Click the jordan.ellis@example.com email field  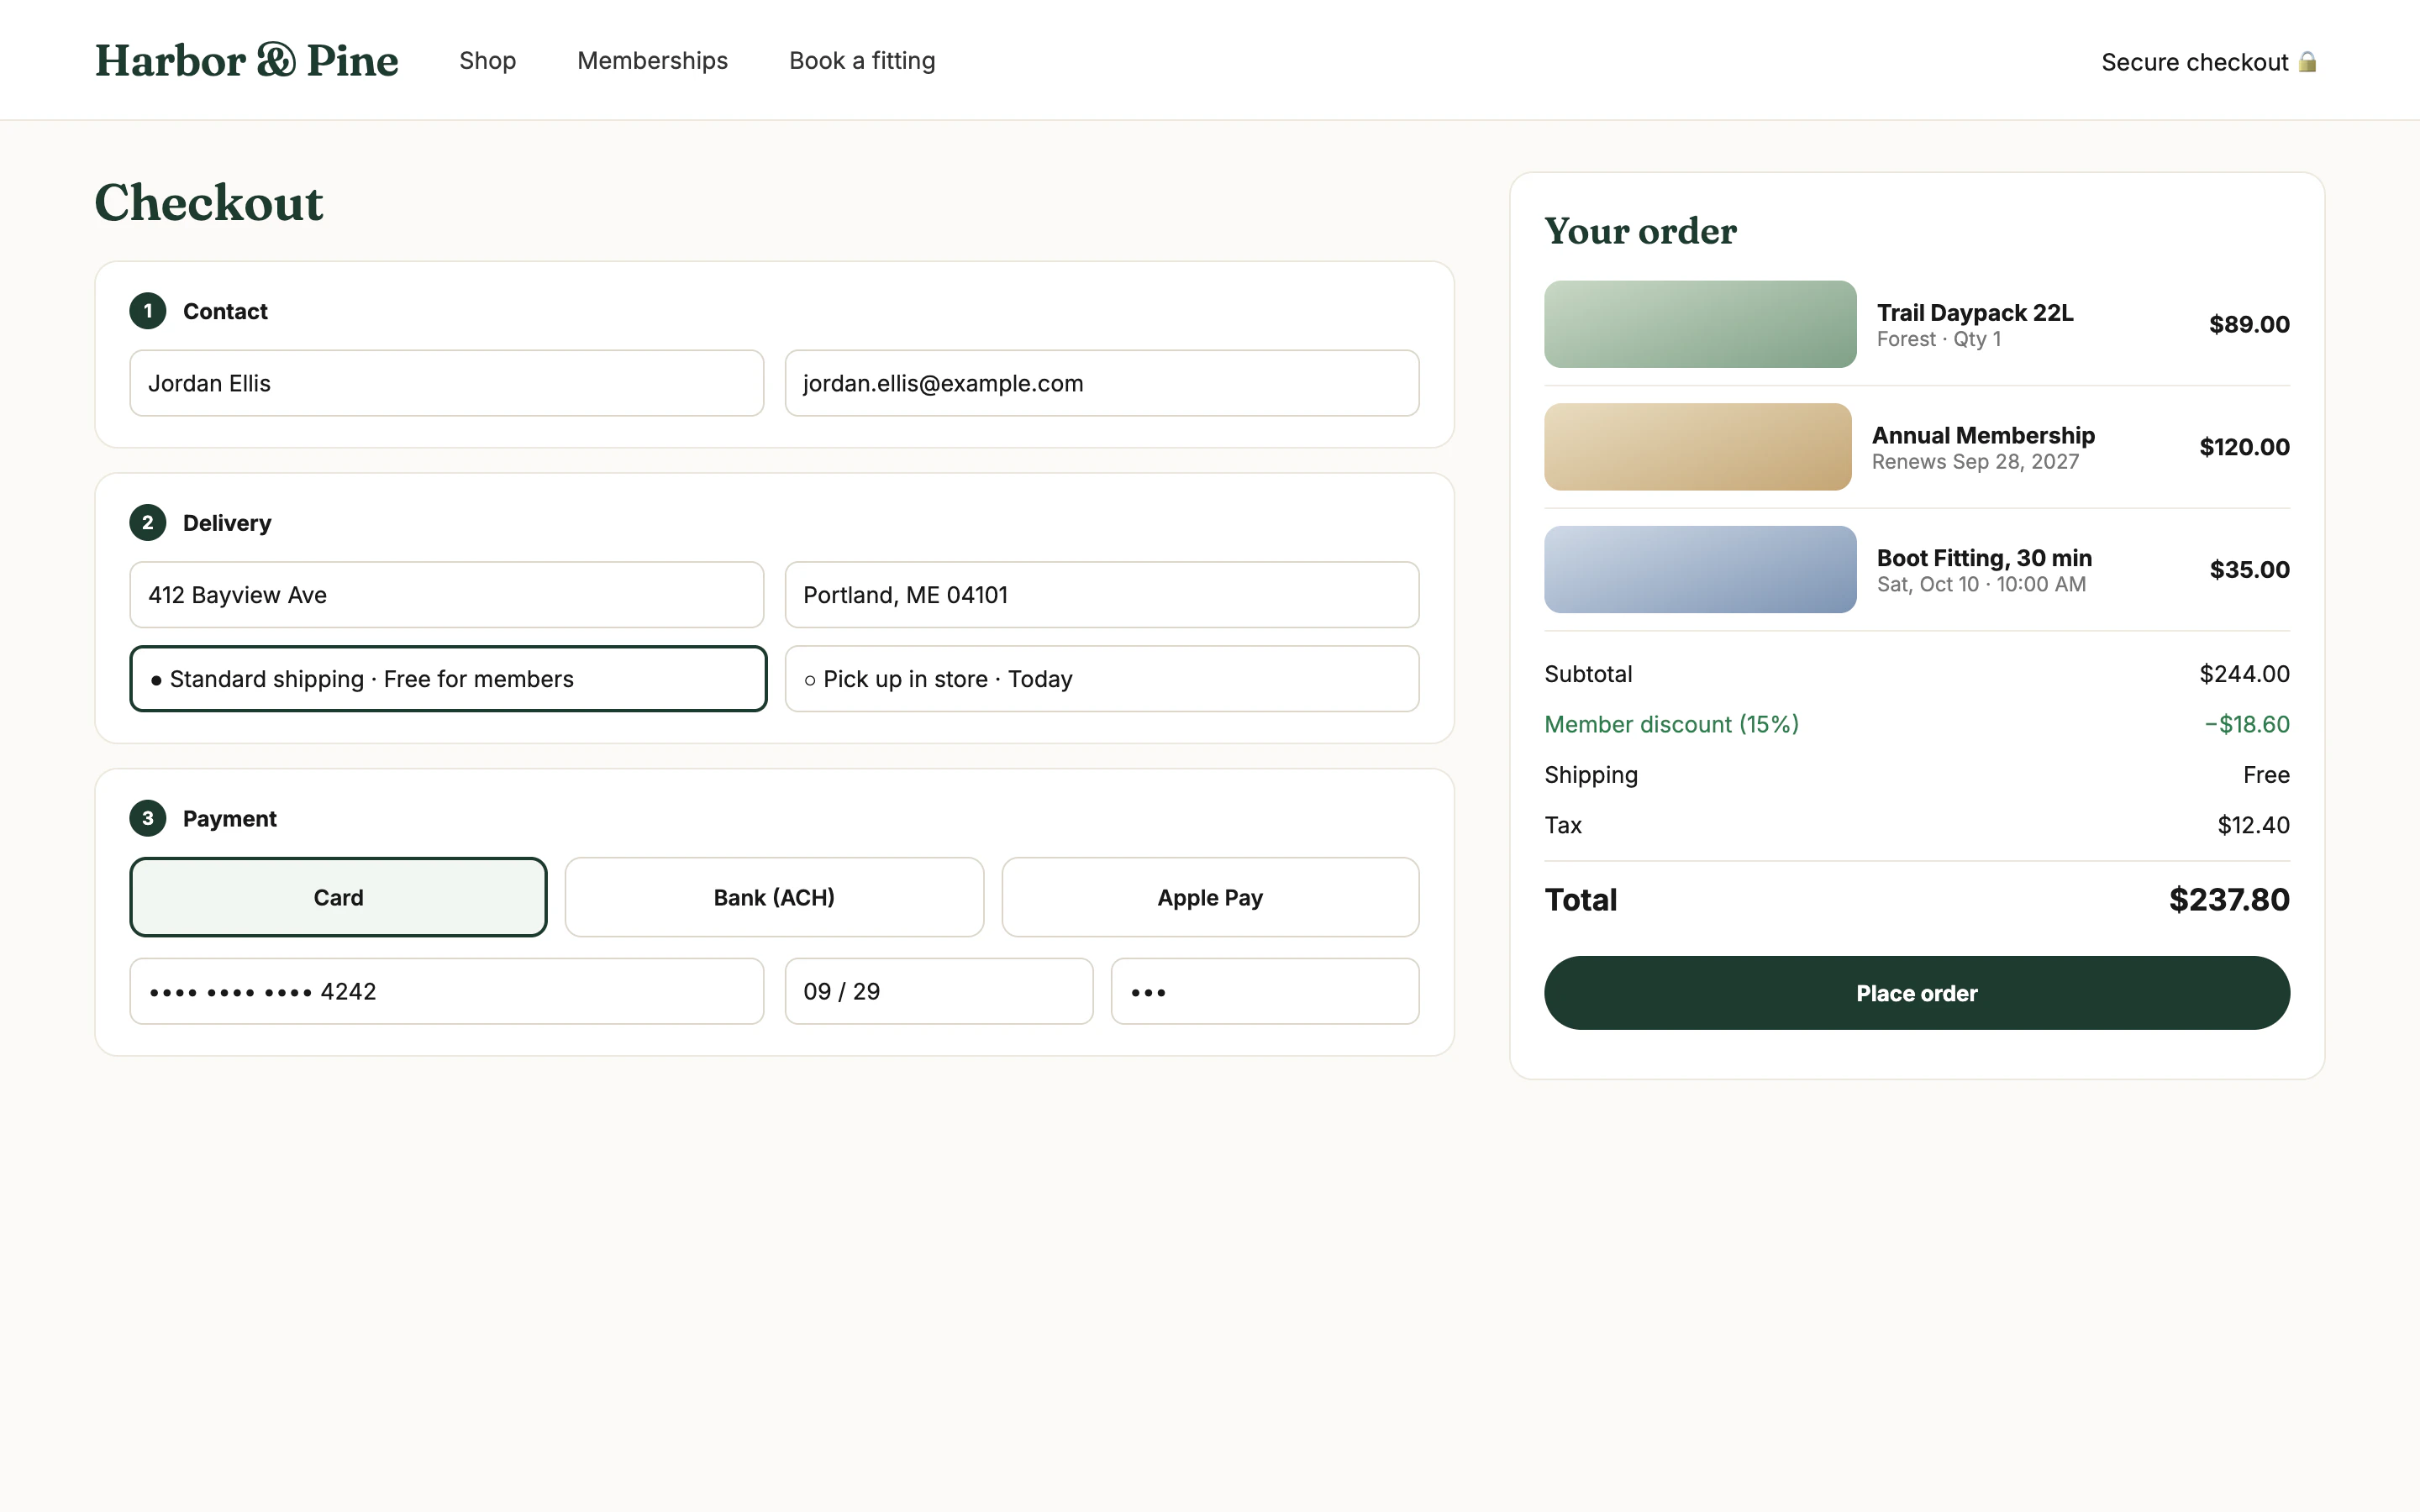click(x=1102, y=383)
